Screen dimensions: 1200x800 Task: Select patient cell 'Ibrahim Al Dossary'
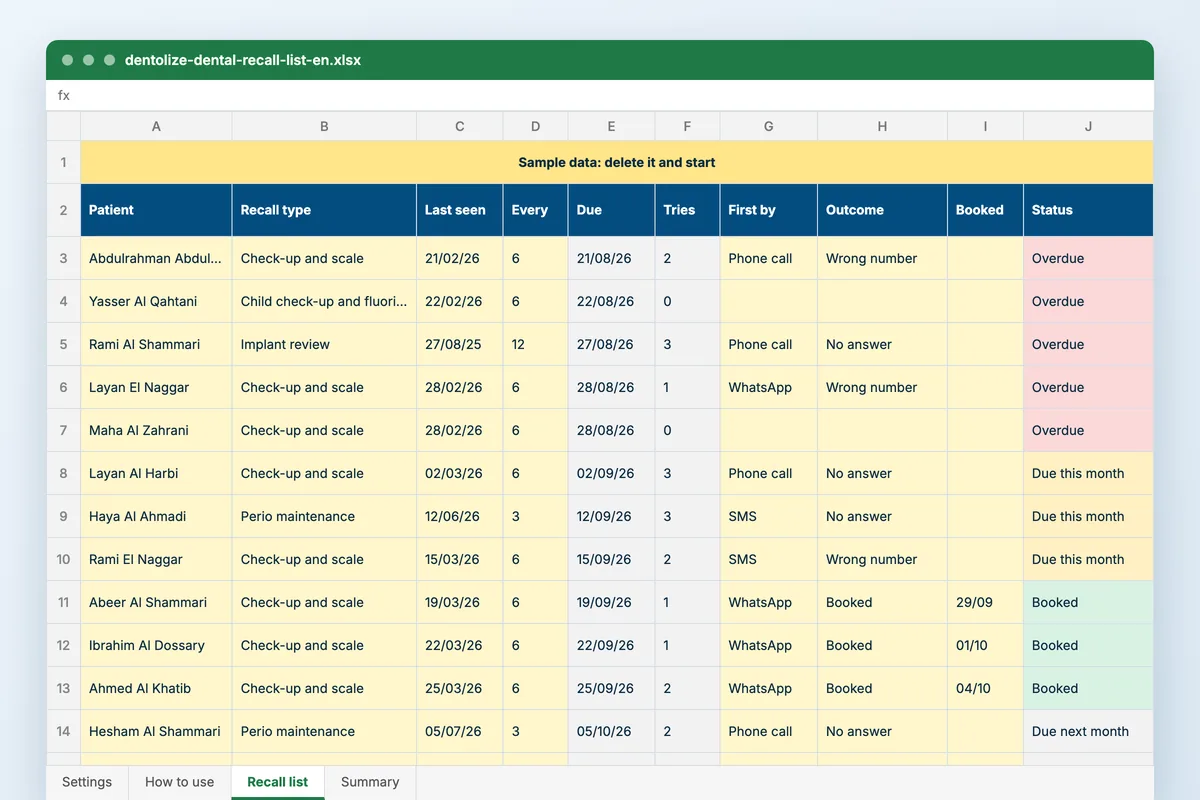[x=156, y=645]
